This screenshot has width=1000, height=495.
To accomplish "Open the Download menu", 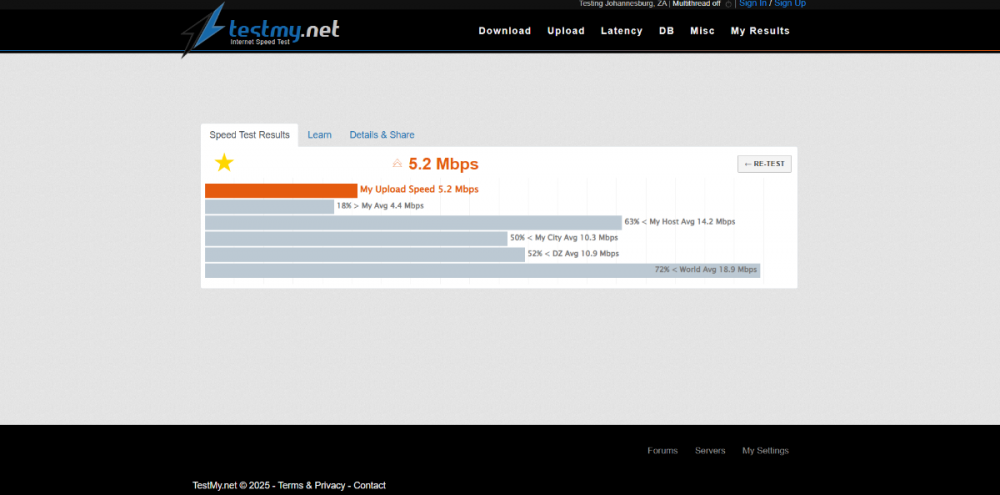I will pos(504,31).
